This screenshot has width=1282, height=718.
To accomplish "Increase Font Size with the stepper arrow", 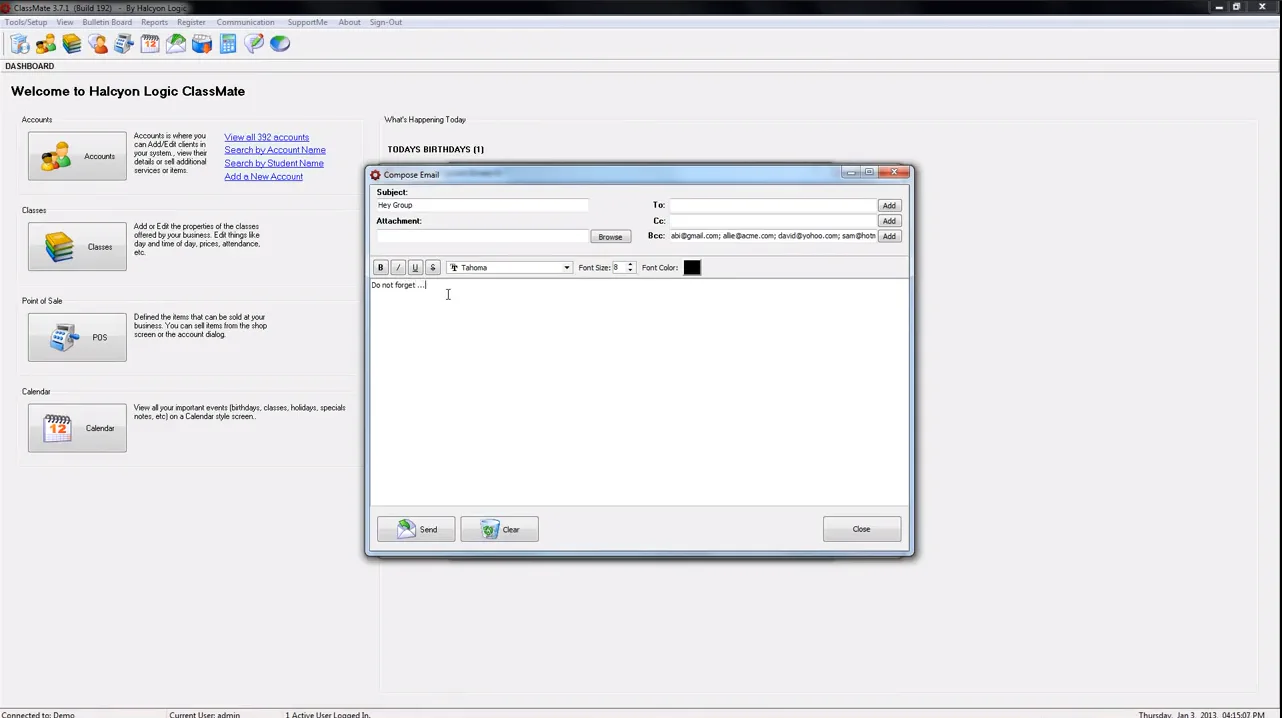I will pyautogui.click(x=629, y=264).
